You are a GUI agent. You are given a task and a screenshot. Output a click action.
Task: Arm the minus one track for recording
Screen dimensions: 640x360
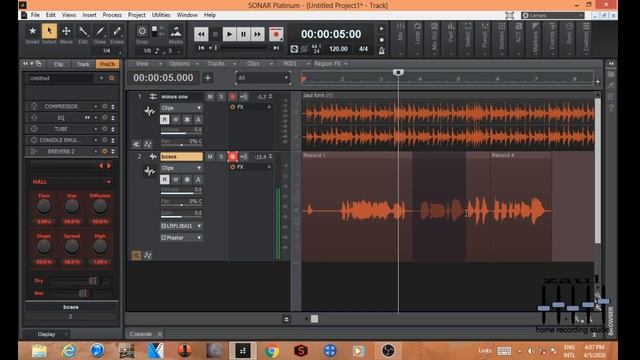pos(232,97)
